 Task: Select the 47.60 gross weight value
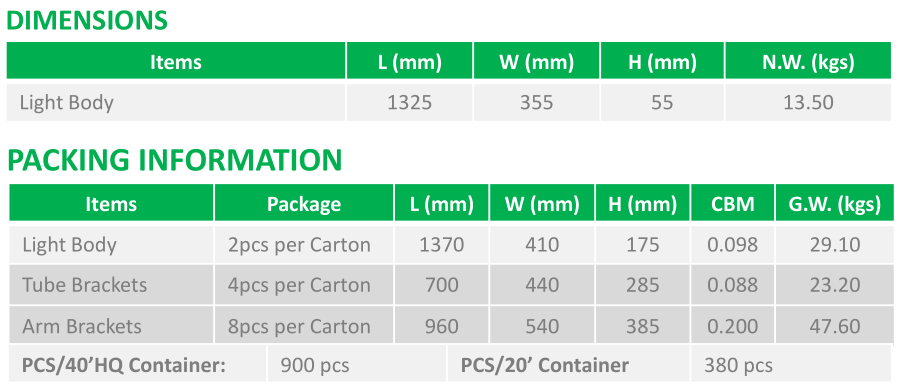[x=835, y=326]
